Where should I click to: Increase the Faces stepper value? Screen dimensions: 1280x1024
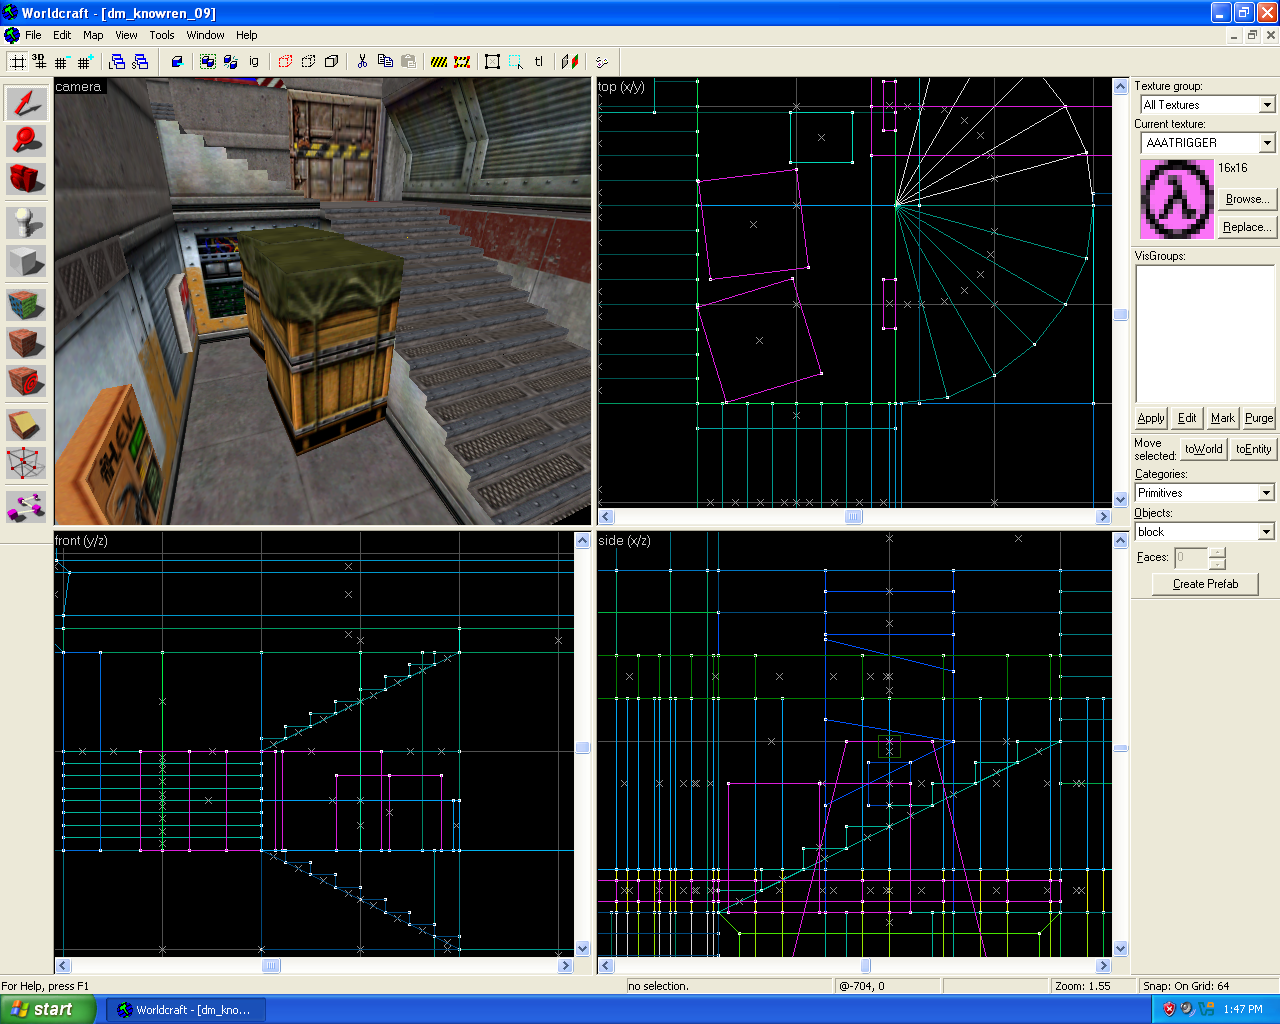(1217, 552)
